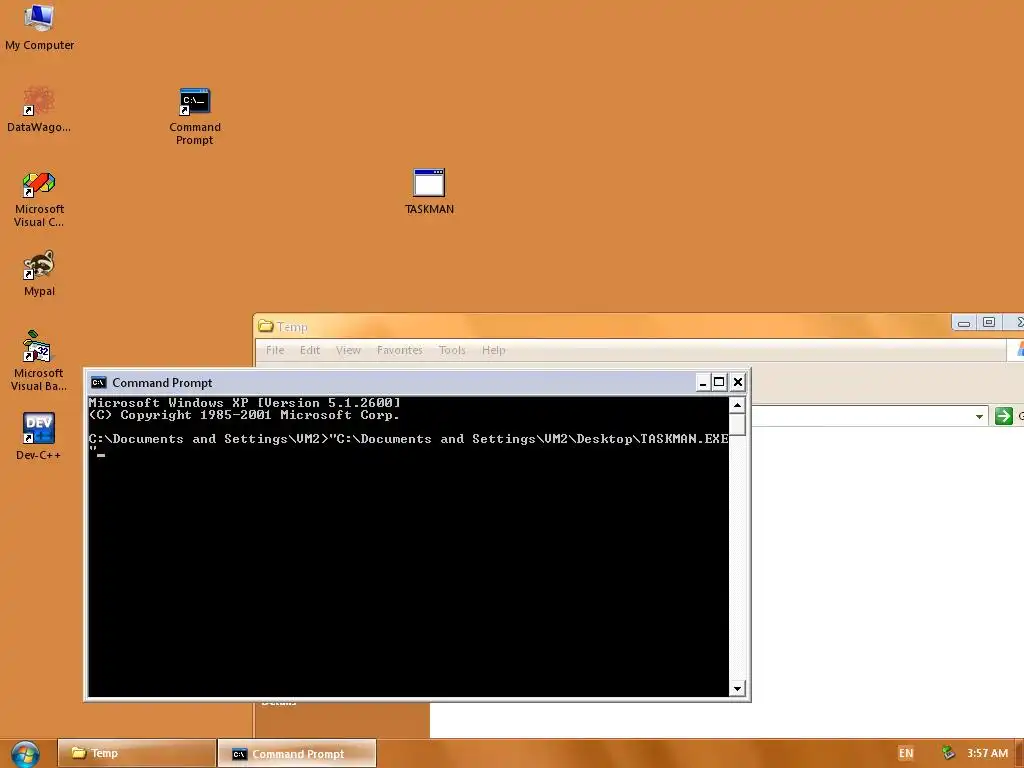Open the Help menu in Temp window

click(494, 350)
